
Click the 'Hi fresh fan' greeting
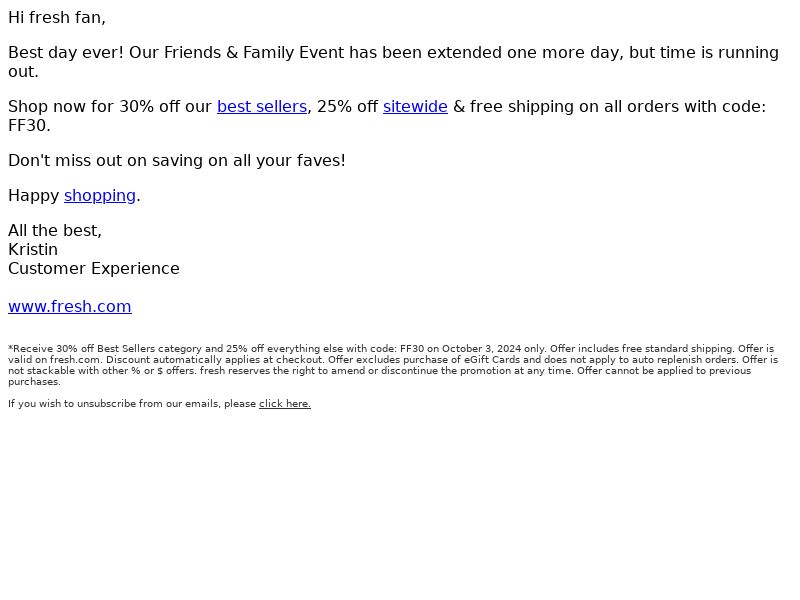coord(57,18)
